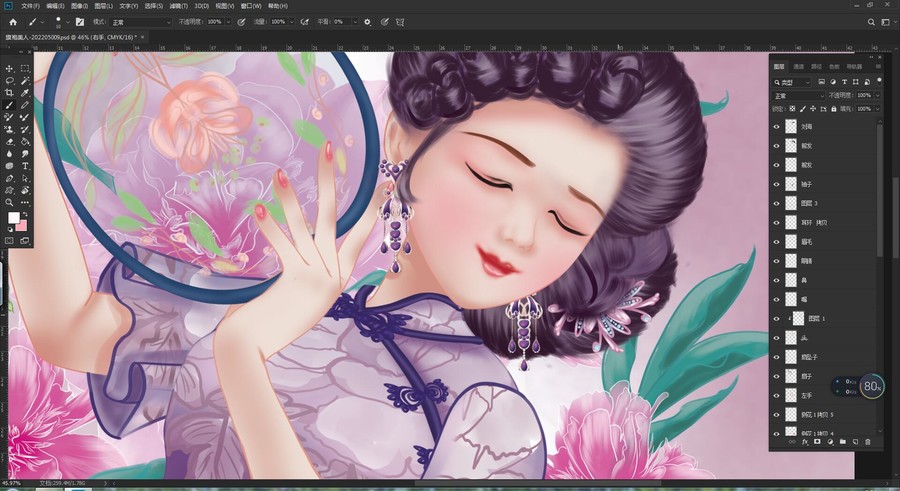Open the 文件(F) menu

(30, 6)
